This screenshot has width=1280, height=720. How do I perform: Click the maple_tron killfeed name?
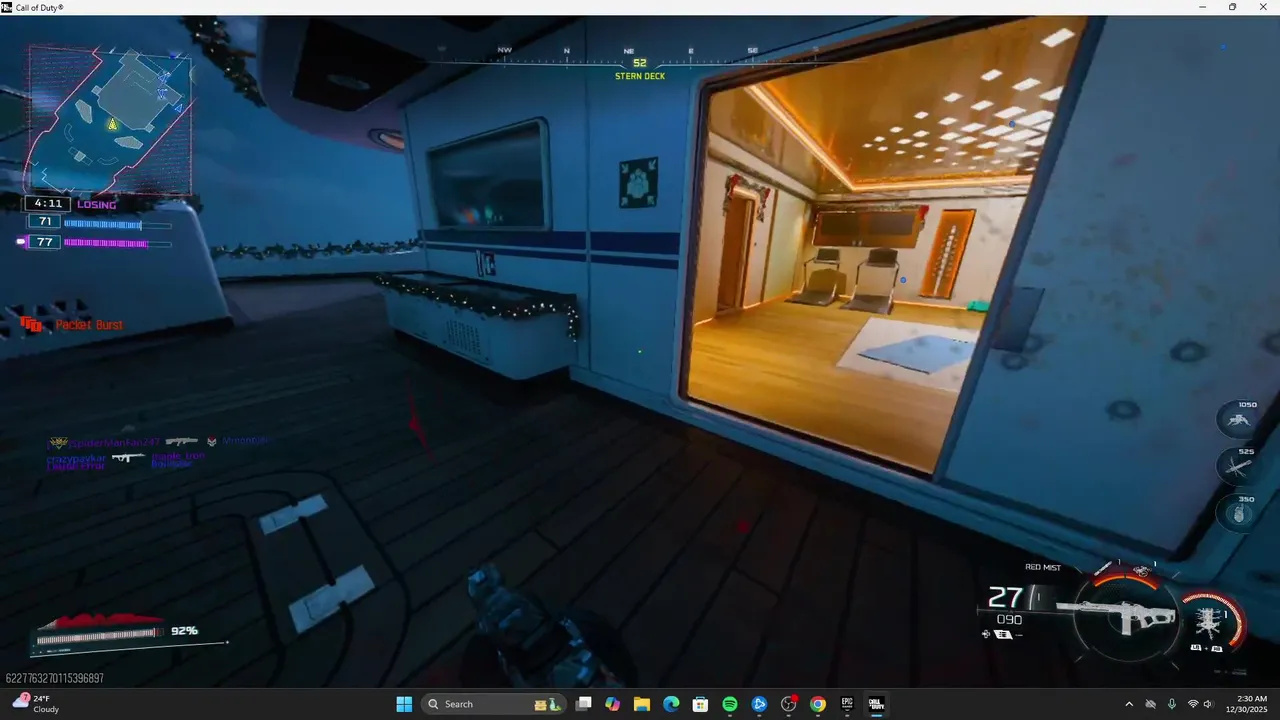tap(178, 456)
